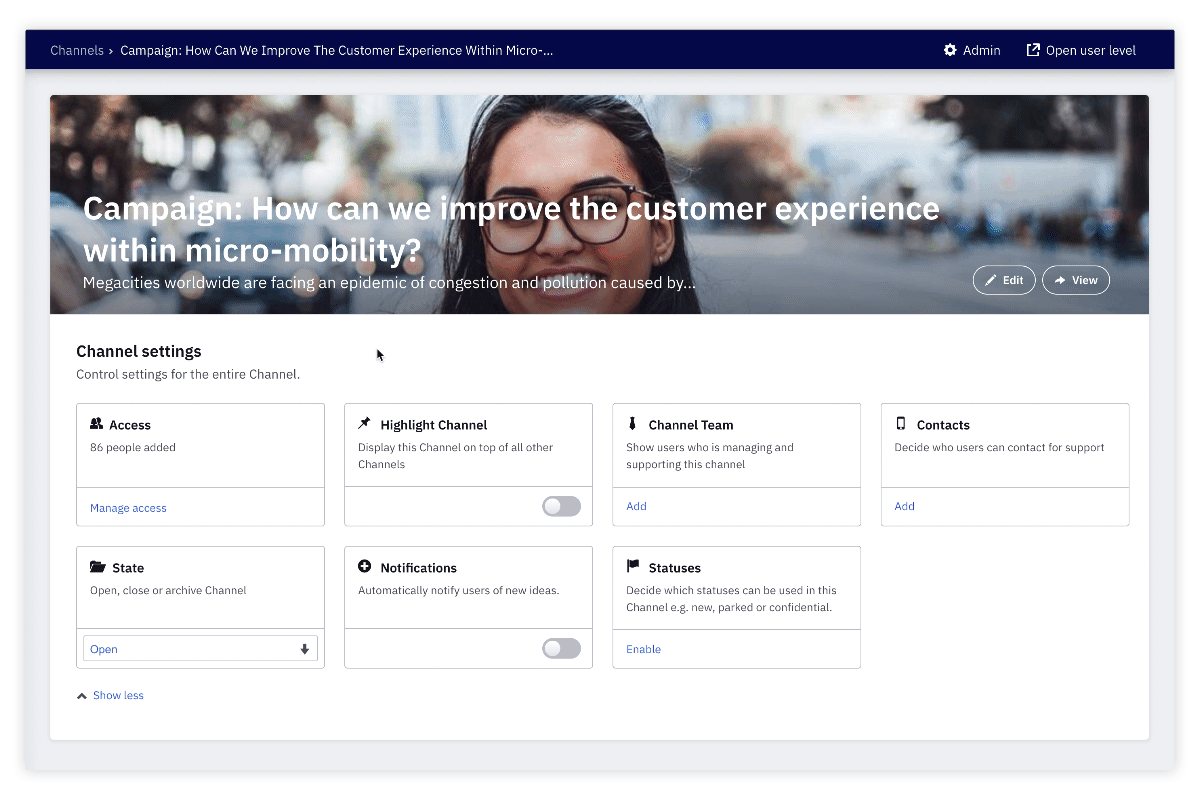The height and width of the screenshot is (800, 1200).
Task: Click Add under Contacts
Action: coord(904,506)
